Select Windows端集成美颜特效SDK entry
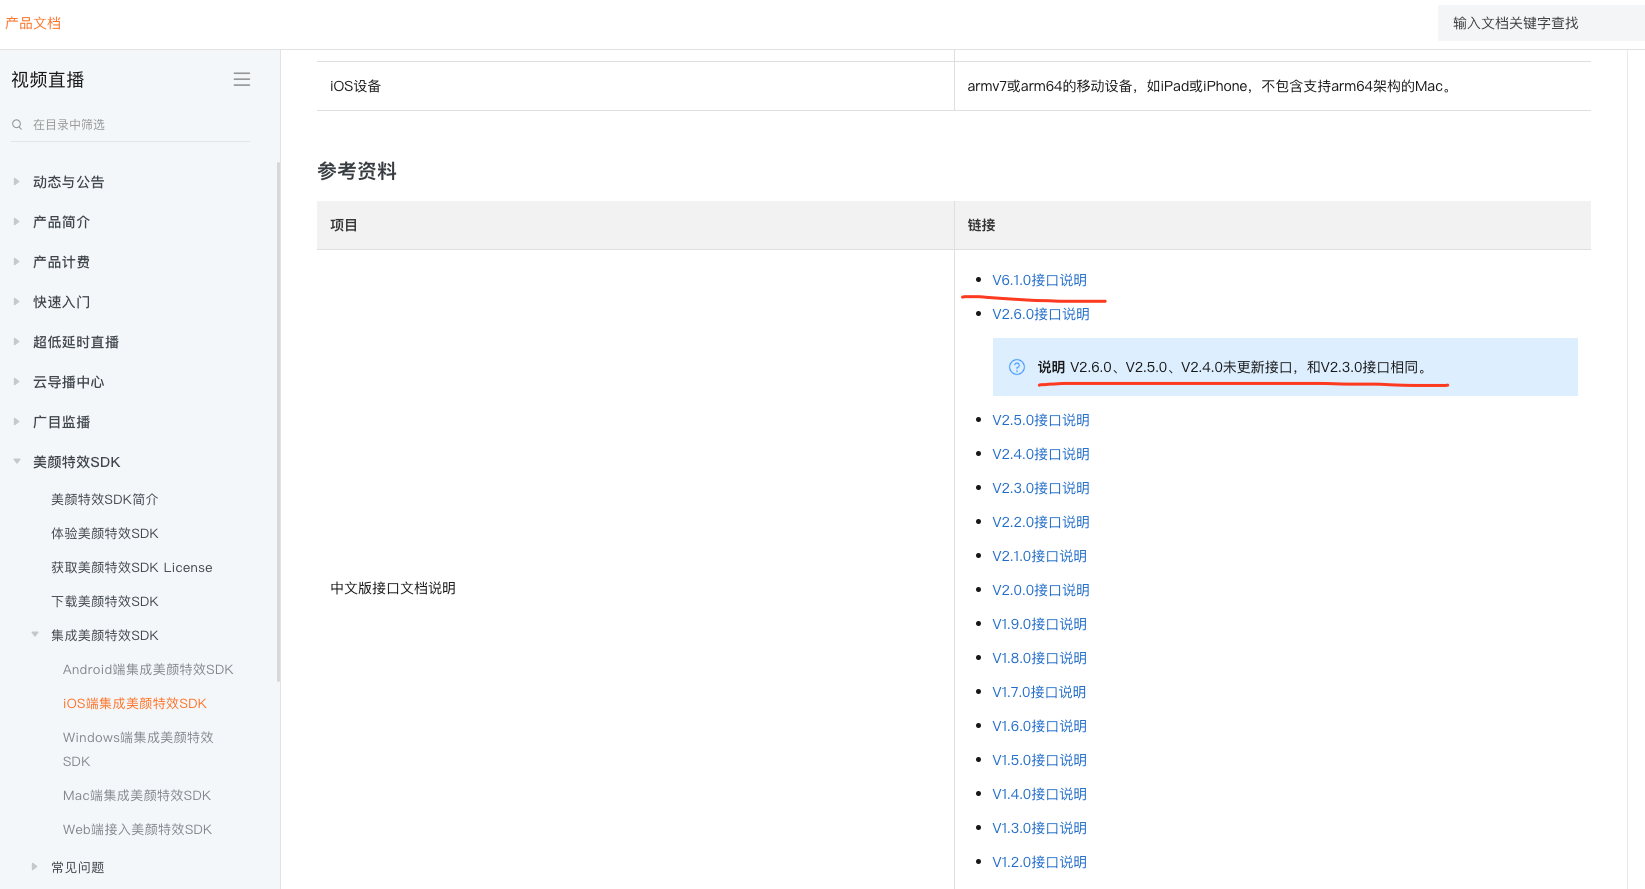 click(138, 749)
